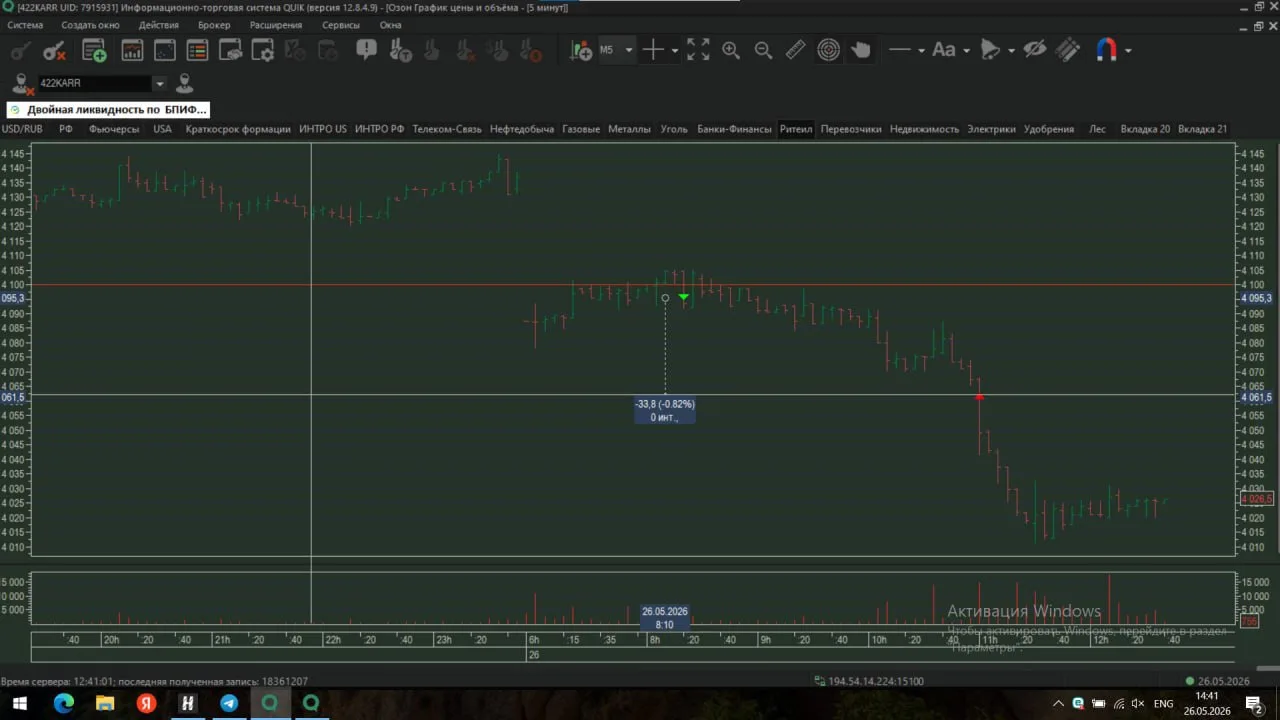Open the Окна menu

tap(390, 25)
